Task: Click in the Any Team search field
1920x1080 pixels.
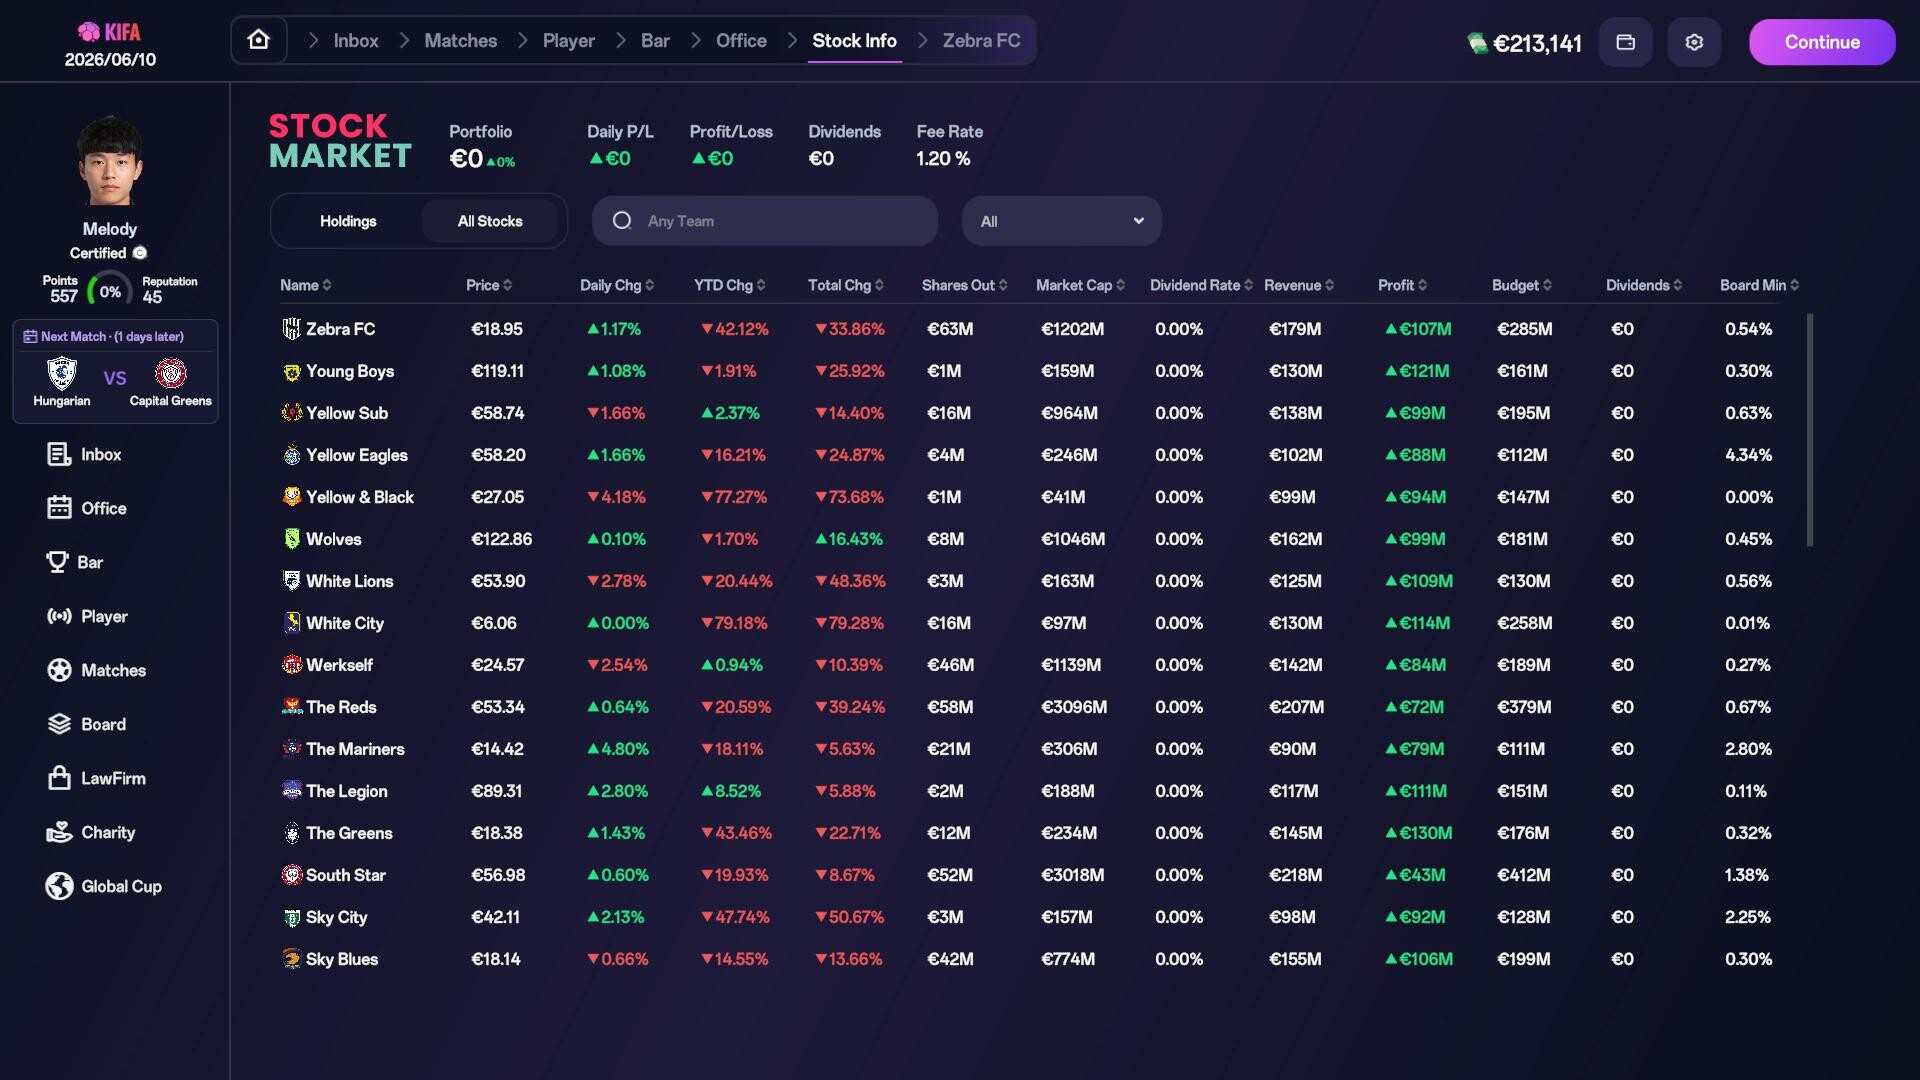Action: pos(765,221)
